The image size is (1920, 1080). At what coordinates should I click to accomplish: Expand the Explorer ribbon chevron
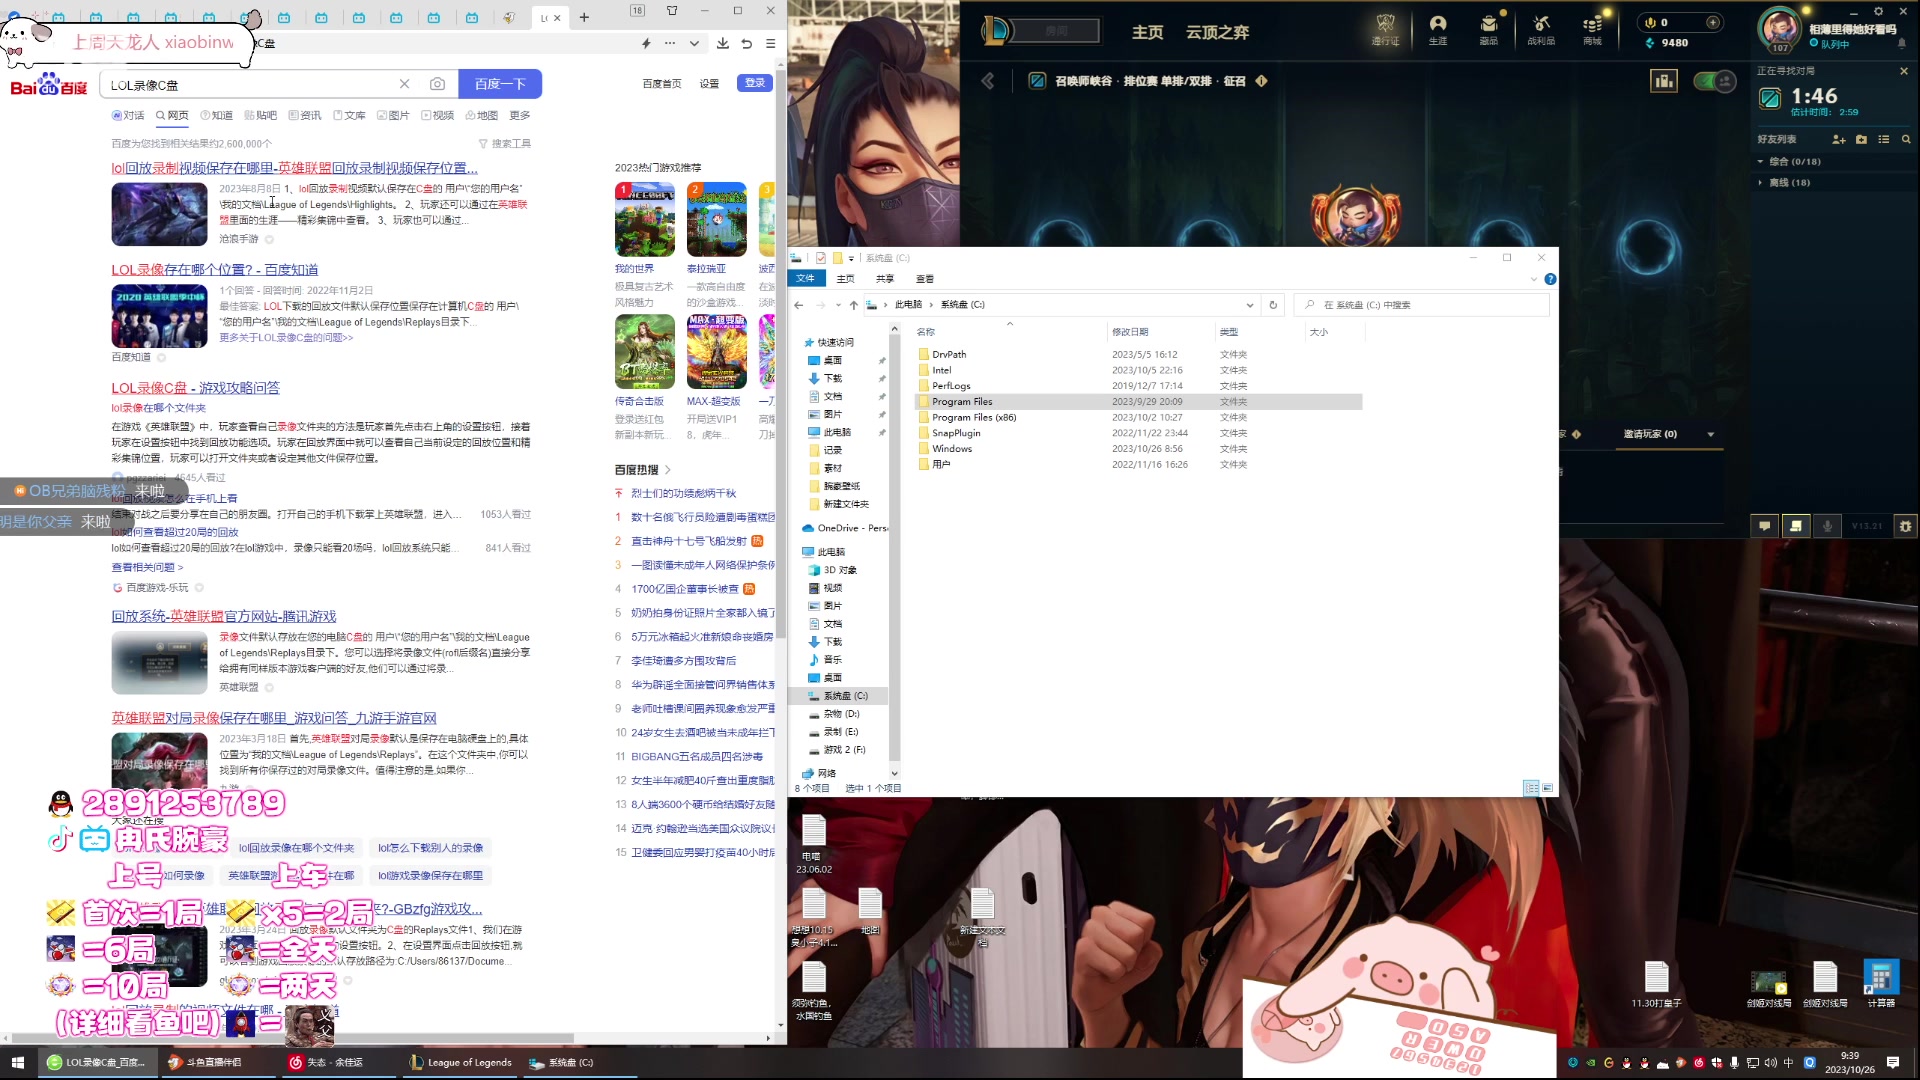(1534, 279)
